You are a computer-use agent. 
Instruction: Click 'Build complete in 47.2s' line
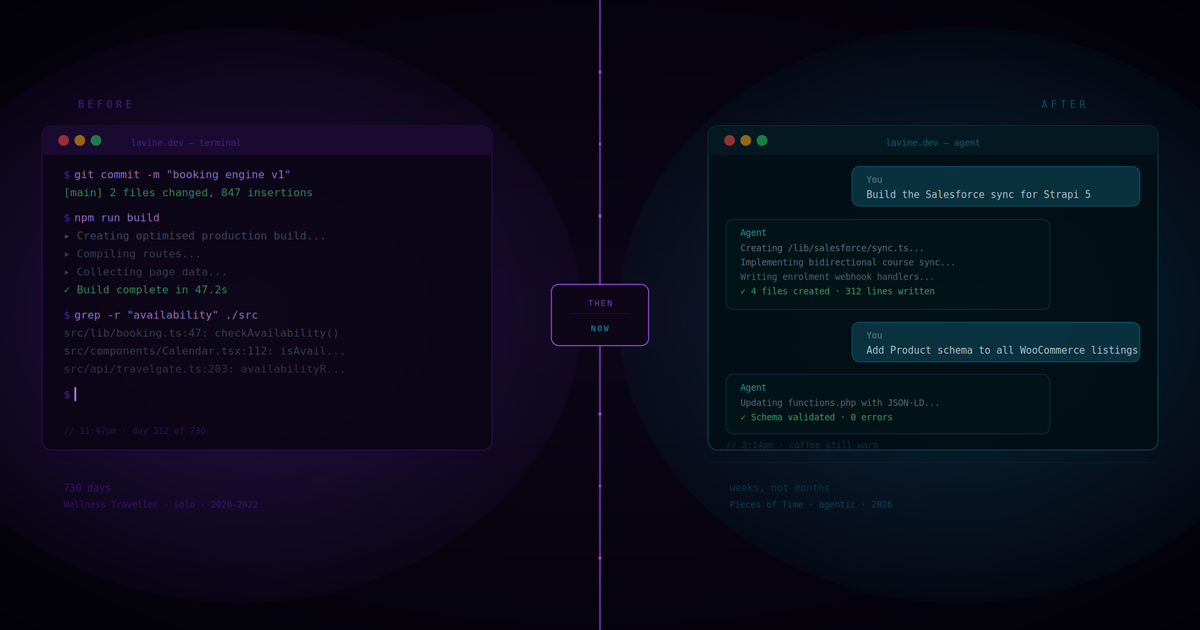[x=146, y=290]
